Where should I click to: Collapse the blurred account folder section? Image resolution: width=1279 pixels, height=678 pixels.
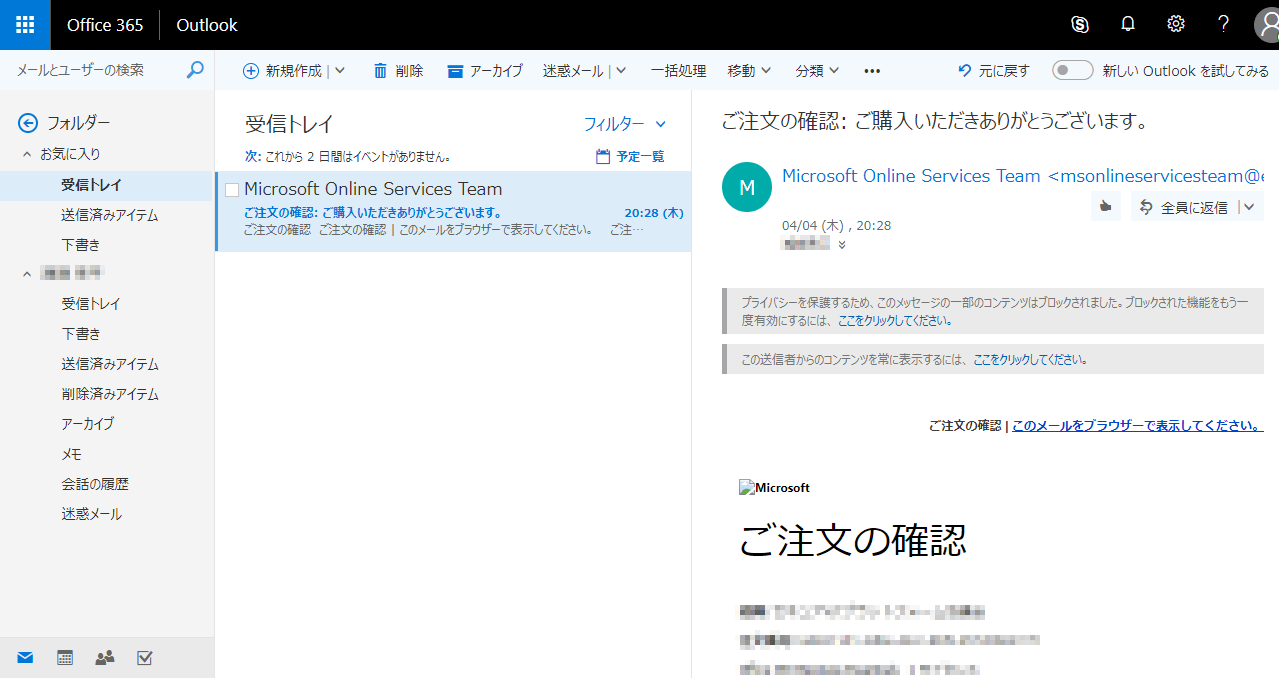coord(27,274)
